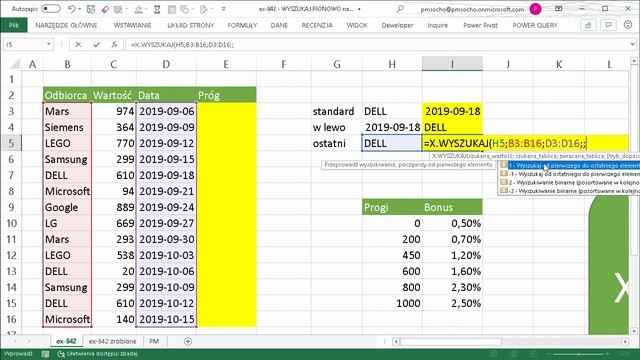Click the Bonus value 2,50%
This screenshot has height=360, width=640.
[x=452, y=303]
